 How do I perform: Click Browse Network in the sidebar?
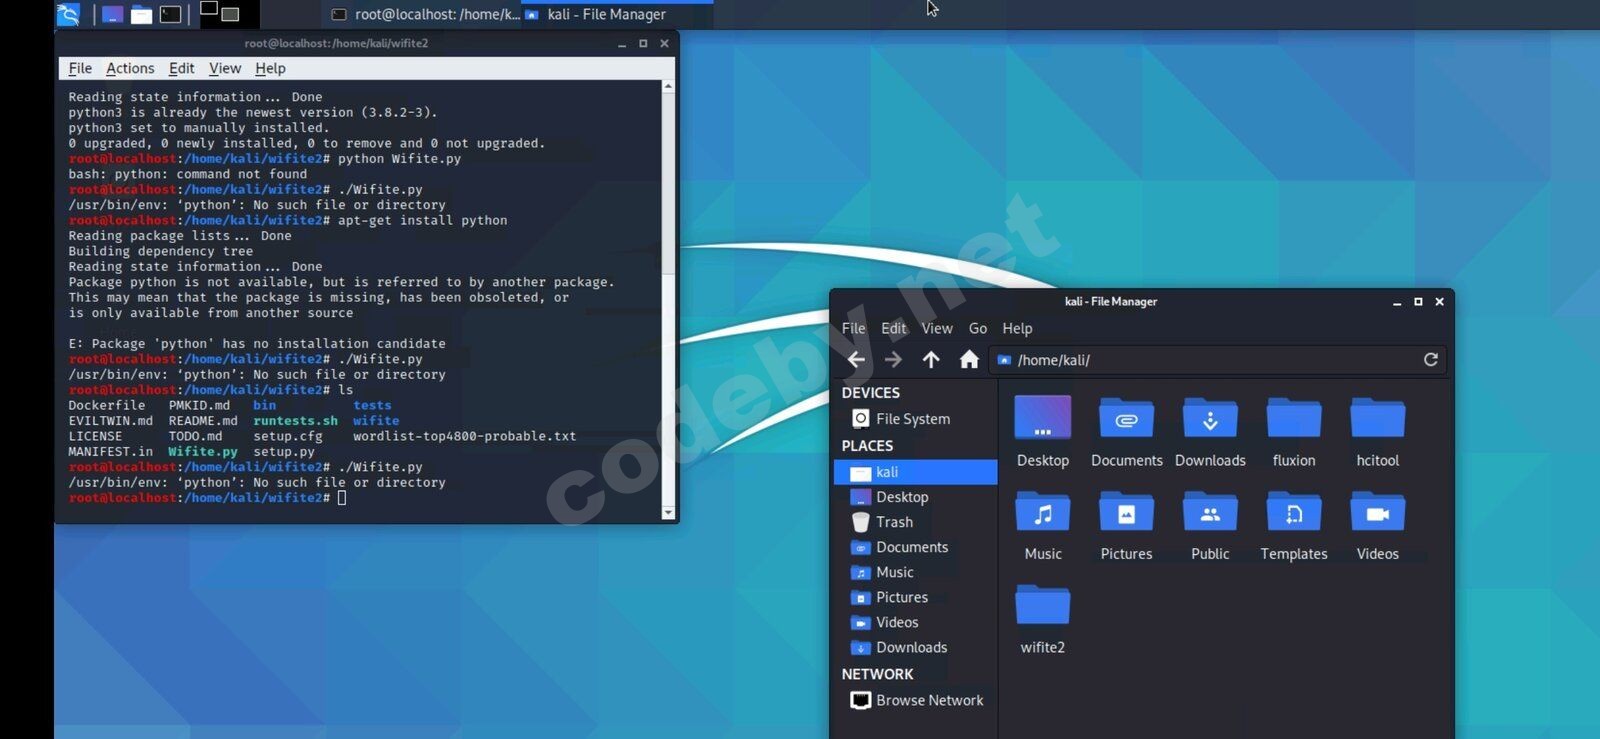[x=929, y=700]
